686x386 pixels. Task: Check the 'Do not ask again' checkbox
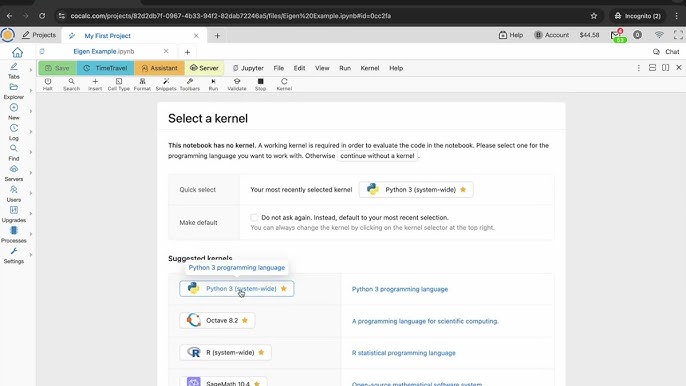[254, 218]
